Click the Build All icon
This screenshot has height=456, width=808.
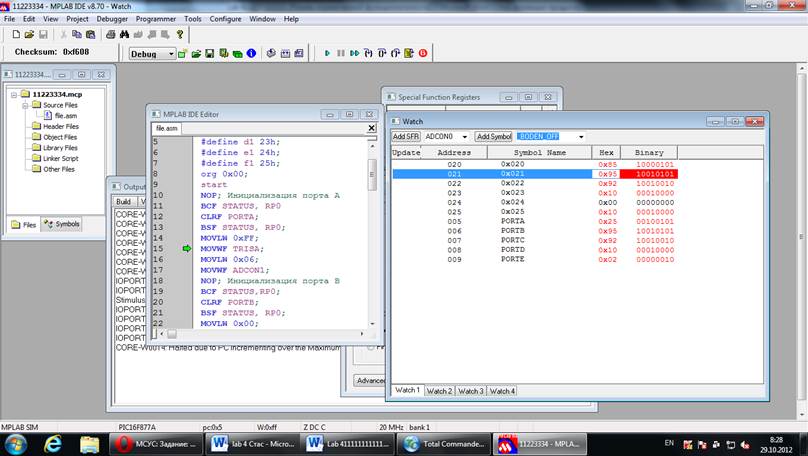click(x=299, y=53)
